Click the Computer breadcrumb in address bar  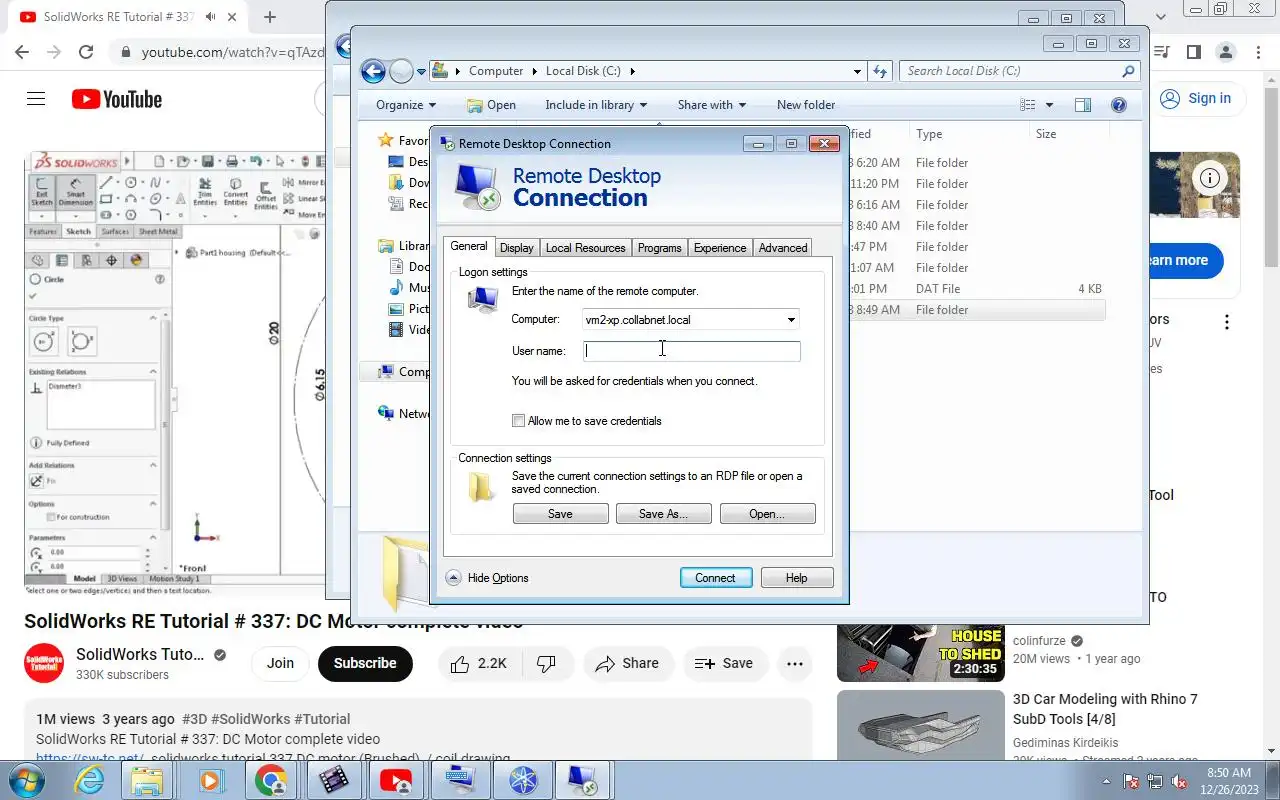pos(496,71)
